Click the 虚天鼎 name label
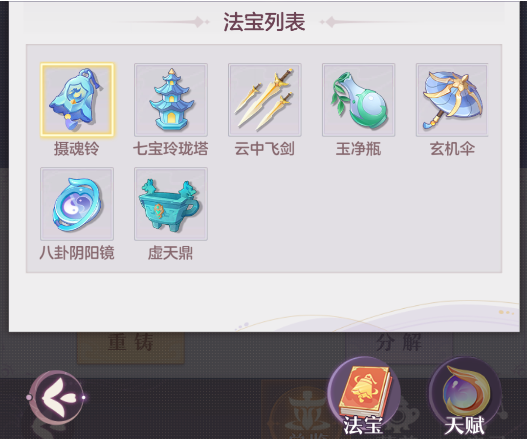 pos(170,253)
